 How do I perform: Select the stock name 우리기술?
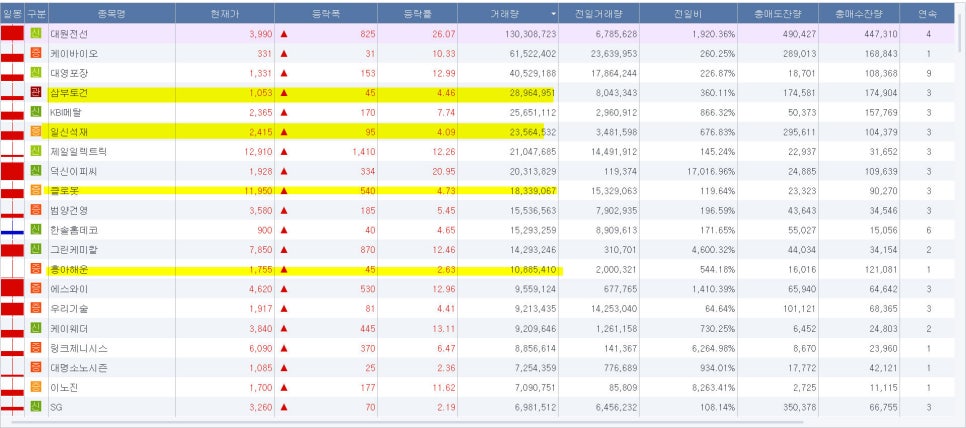(x=69, y=309)
